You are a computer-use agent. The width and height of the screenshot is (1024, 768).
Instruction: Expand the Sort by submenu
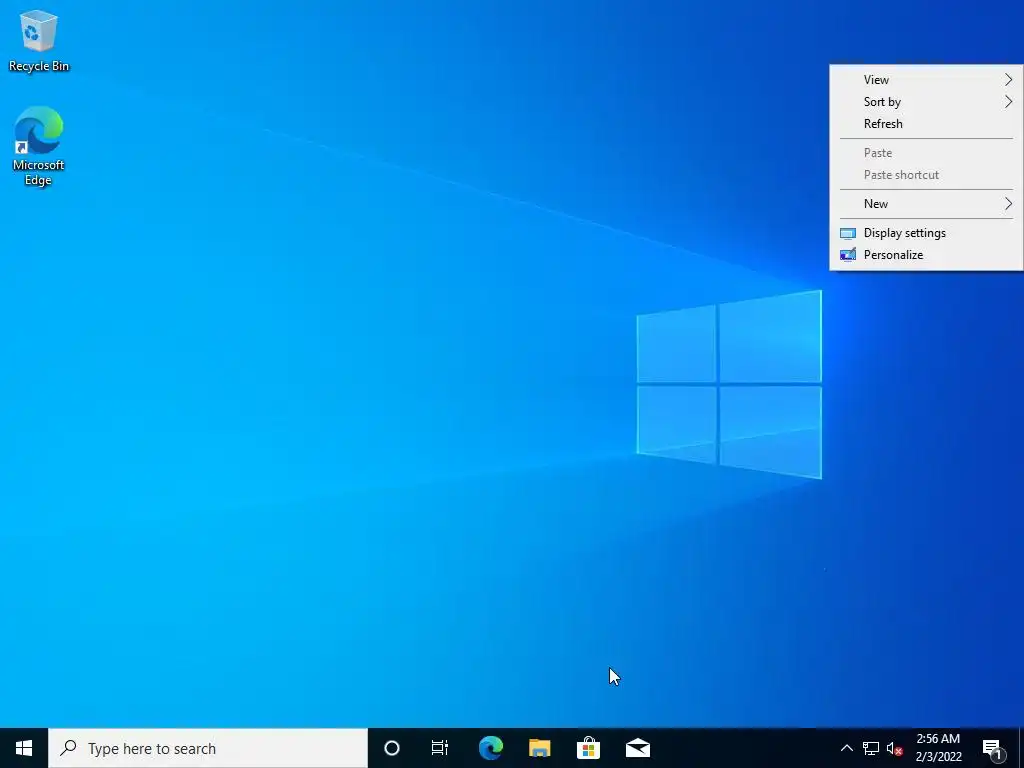926,102
